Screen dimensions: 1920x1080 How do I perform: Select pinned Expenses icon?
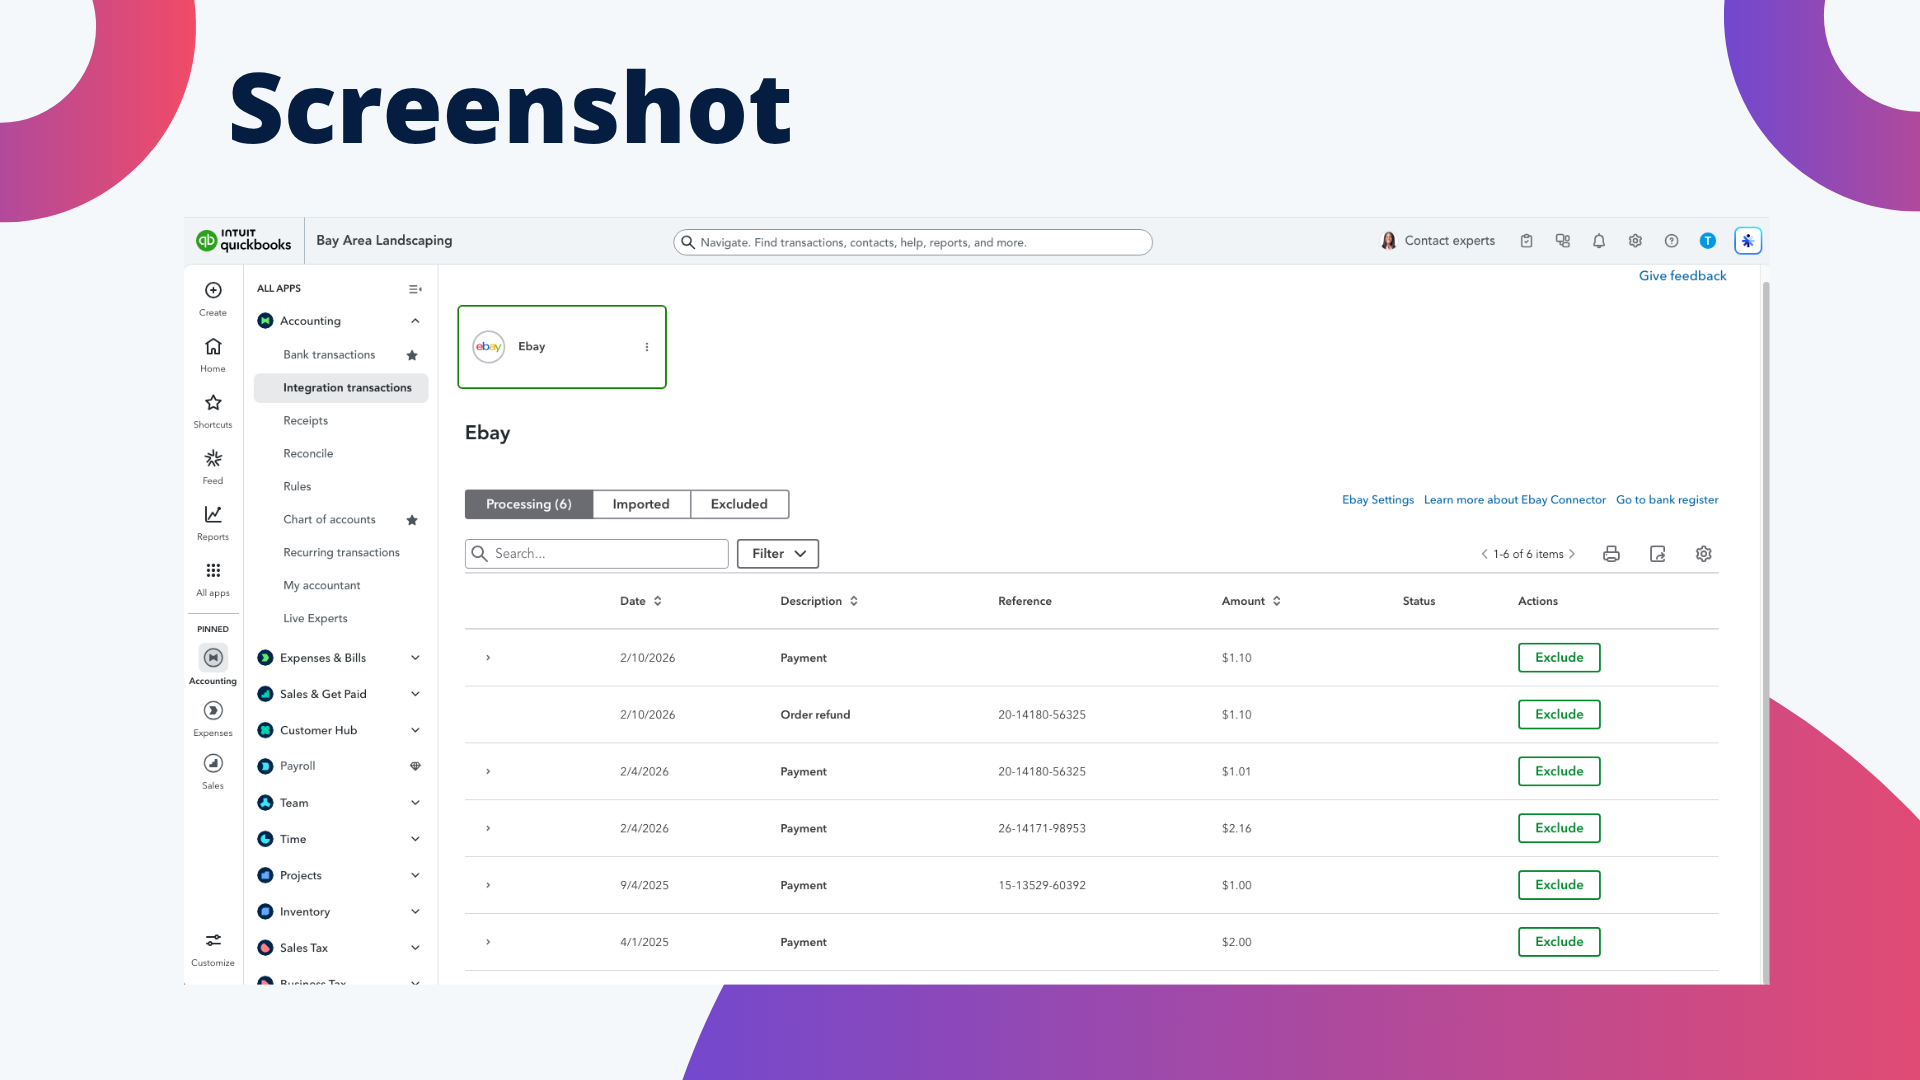(x=213, y=711)
